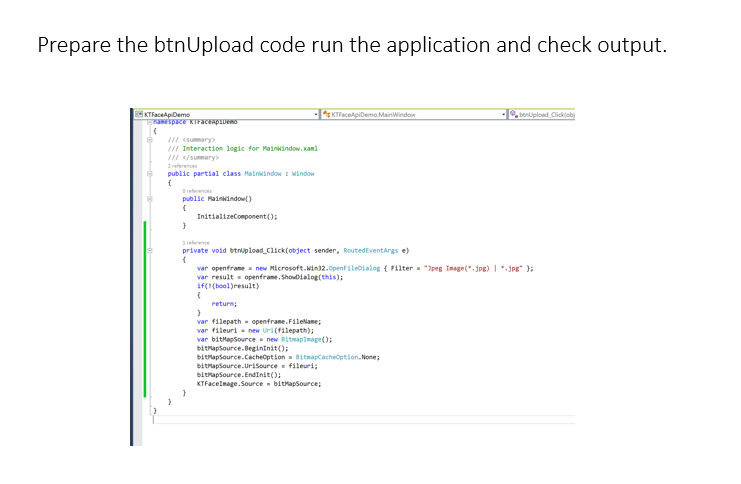Click the method icon beside btnUpload_Click in navigation bar
The height and width of the screenshot is (484, 741).
[x=513, y=115]
